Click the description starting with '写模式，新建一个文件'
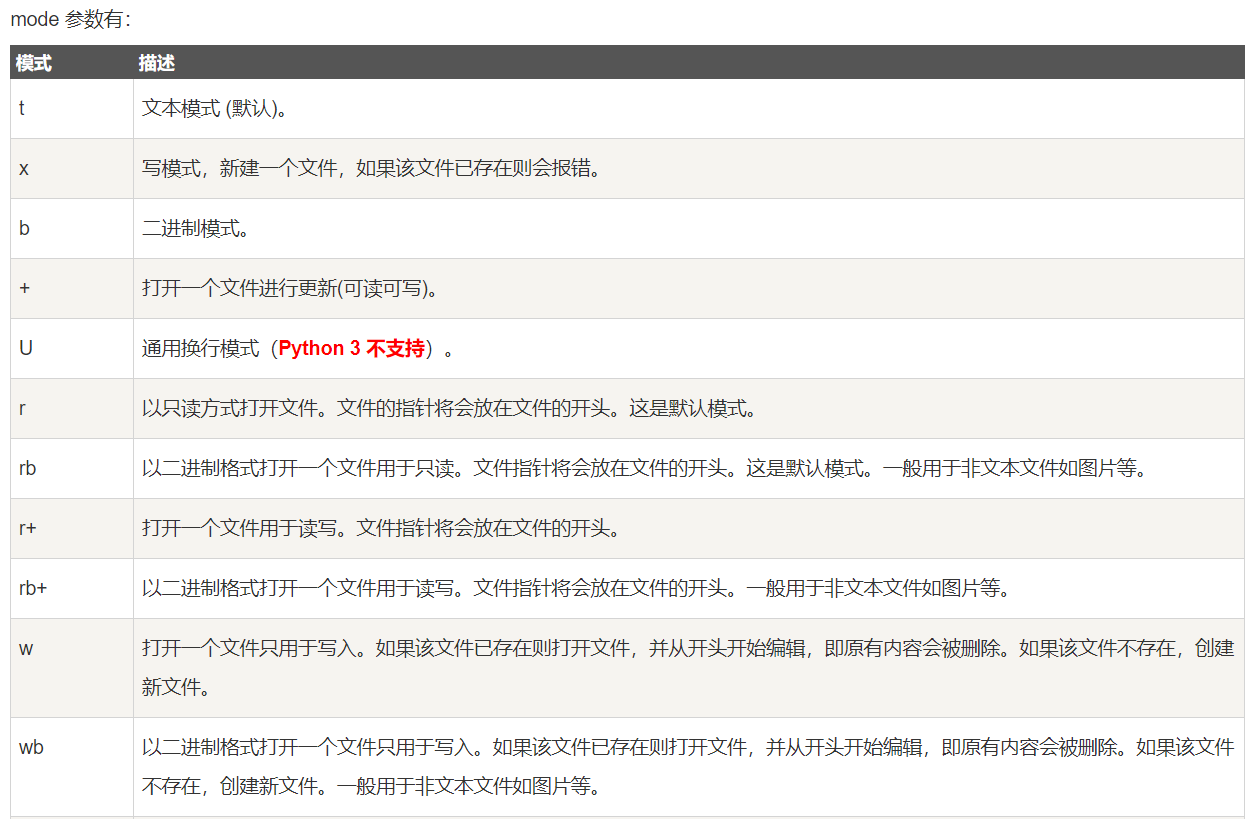 373,168
